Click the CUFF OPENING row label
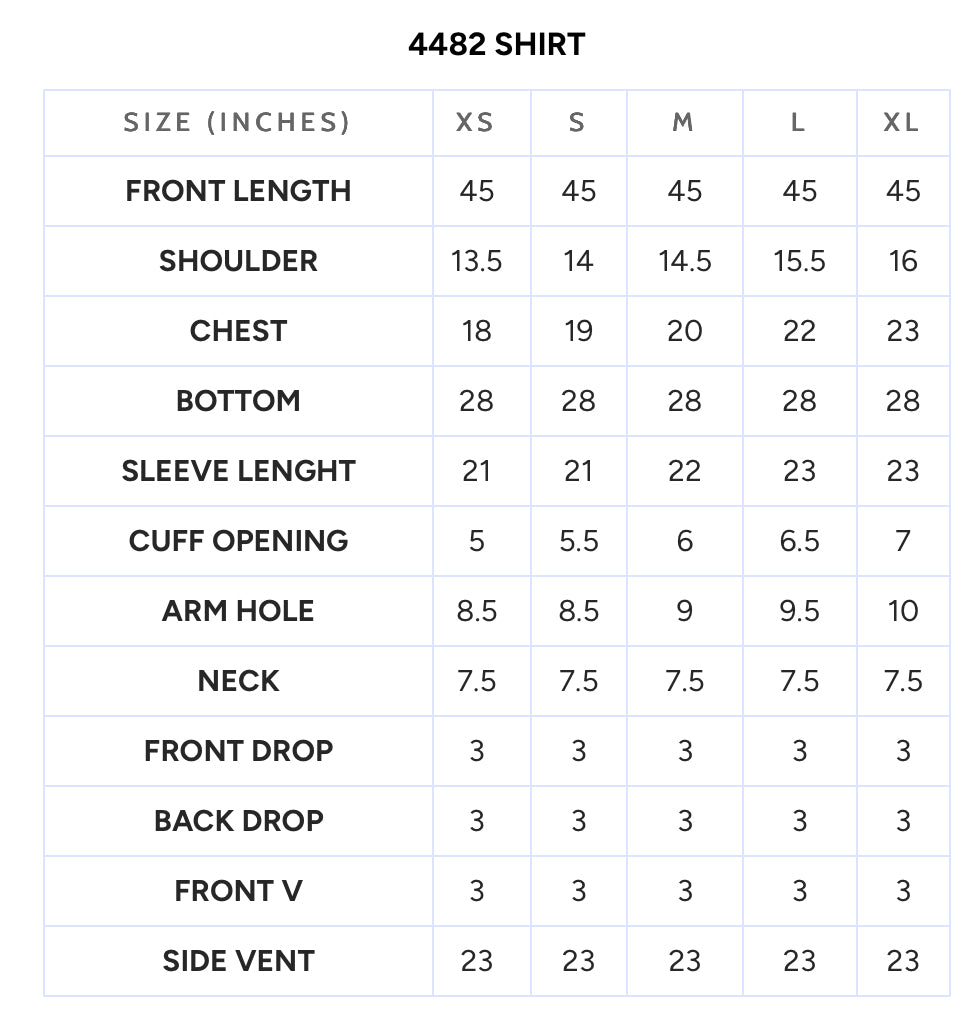Image resolution: width=972 pixels, height=1026 pixels. (x=238, y=541)
